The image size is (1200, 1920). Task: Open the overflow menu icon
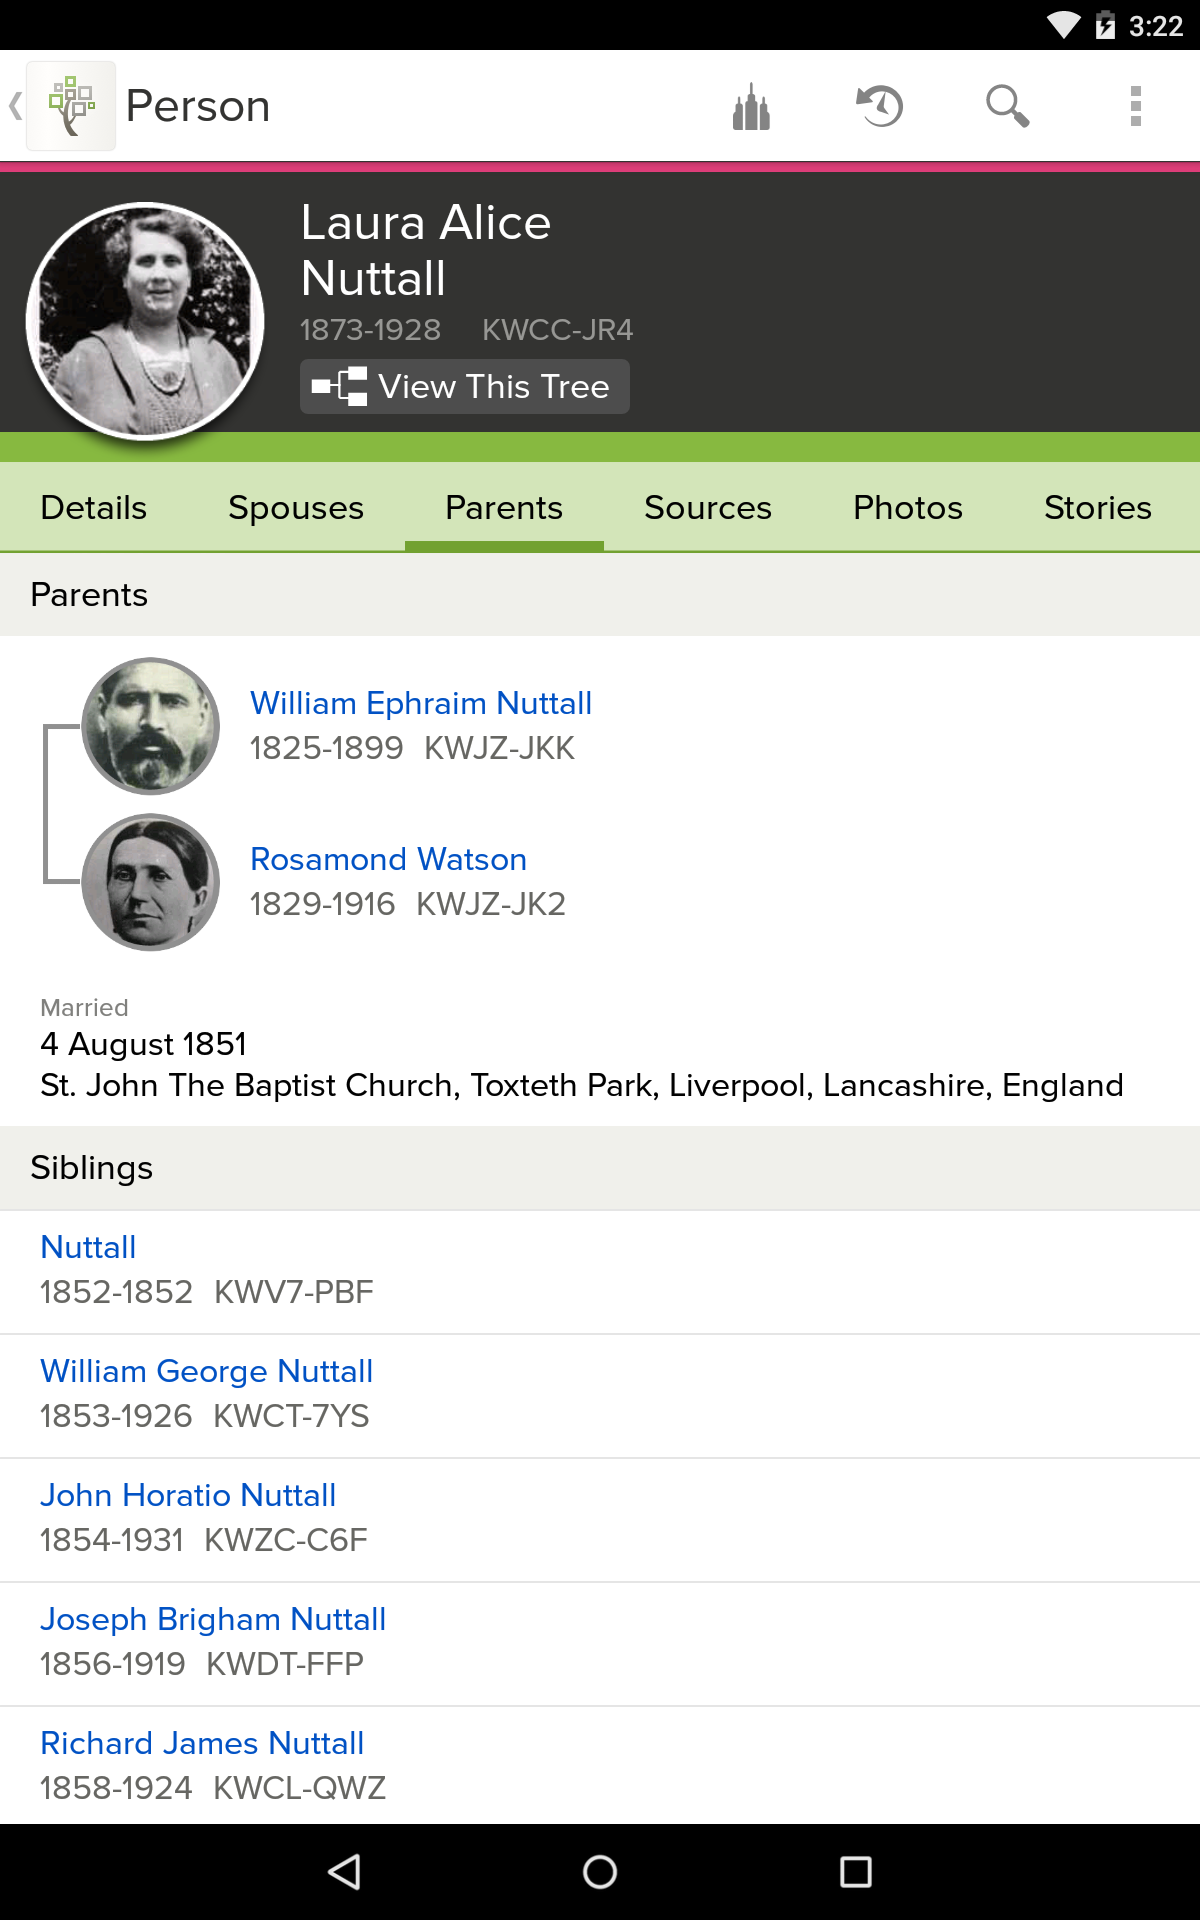point(1135,104)
